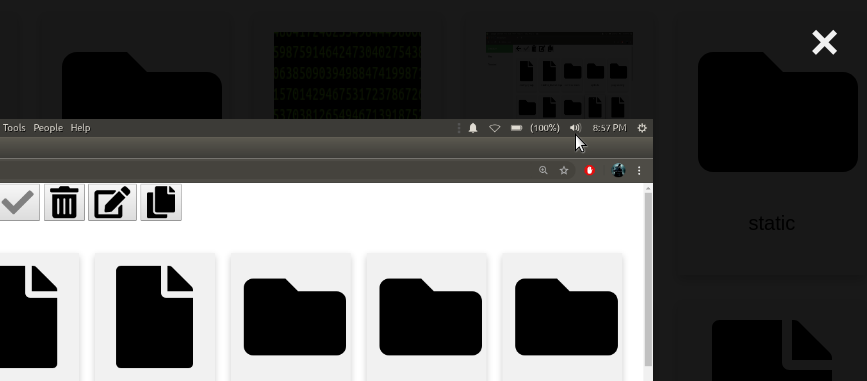
Task: Click the vertical page scrollbar
Action: (x=649, y=283)
